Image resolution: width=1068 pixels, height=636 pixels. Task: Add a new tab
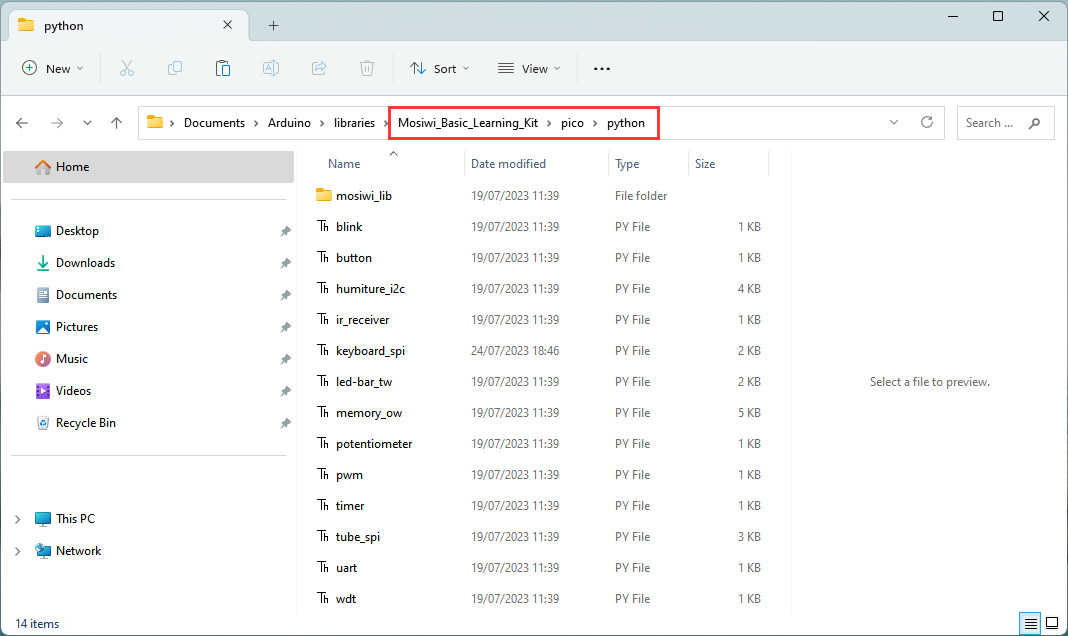[273, 26]
